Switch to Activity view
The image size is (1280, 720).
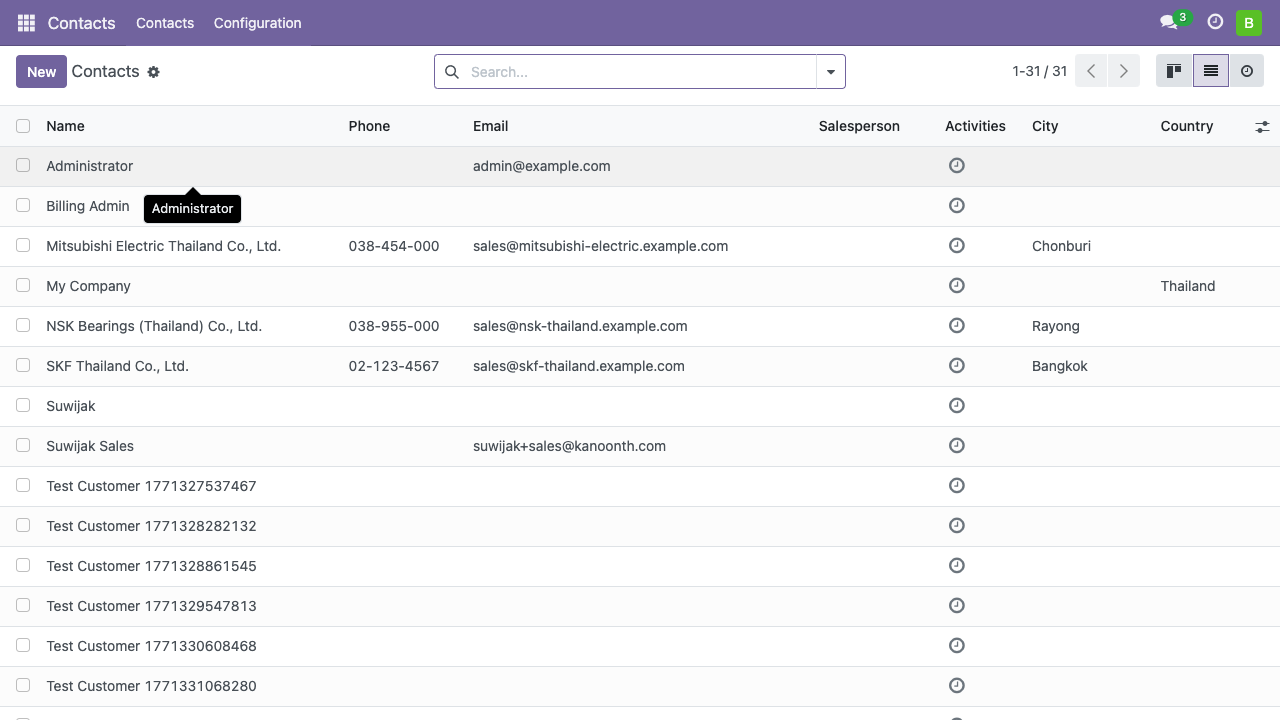(x=1246, y=71)
